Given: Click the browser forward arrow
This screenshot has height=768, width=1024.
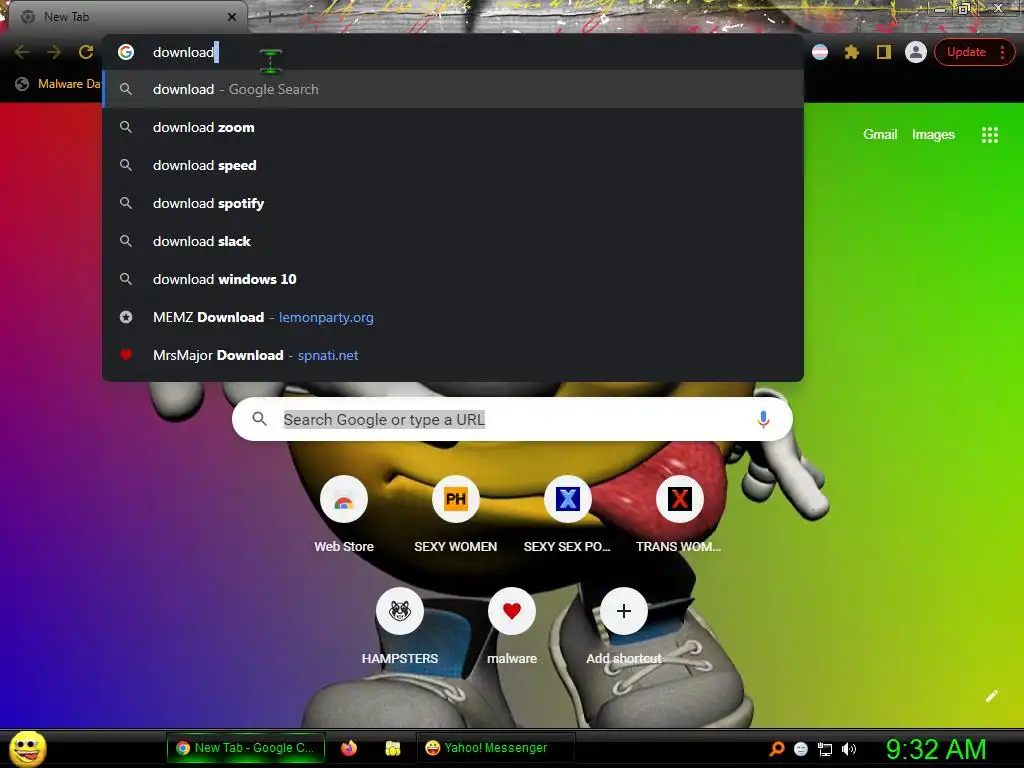Looking at the screenshot, I should coord(54,52).
